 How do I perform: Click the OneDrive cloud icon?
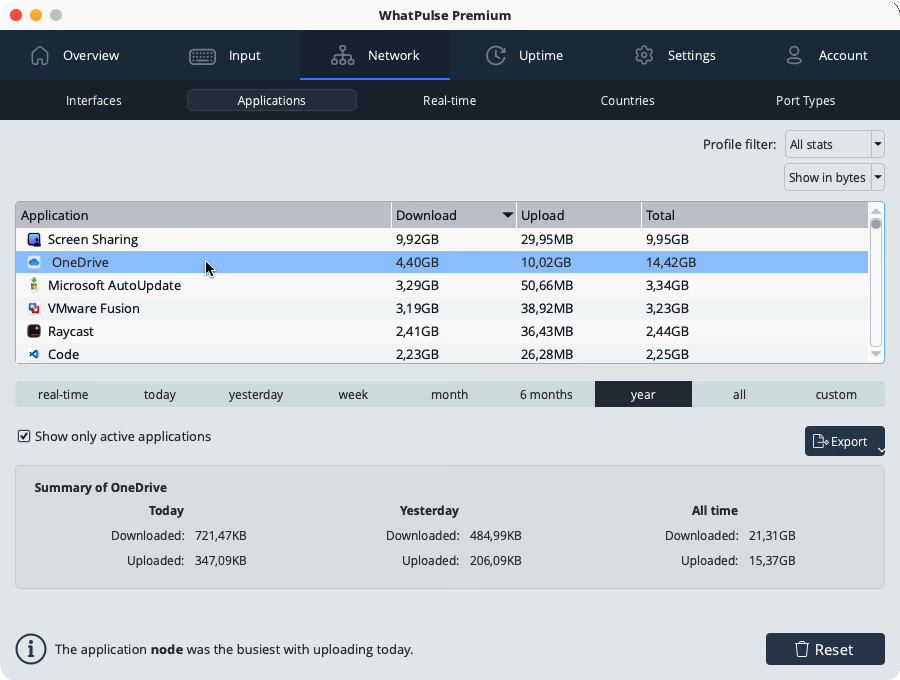click(x=34, y=262)
